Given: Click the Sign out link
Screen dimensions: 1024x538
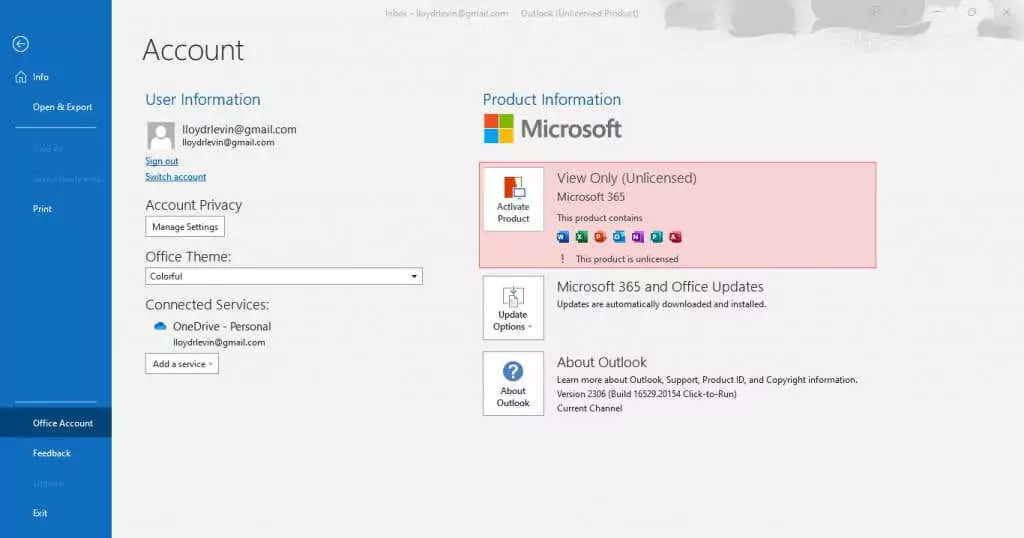Looking at the screenshot, I should tap(161, 161).
